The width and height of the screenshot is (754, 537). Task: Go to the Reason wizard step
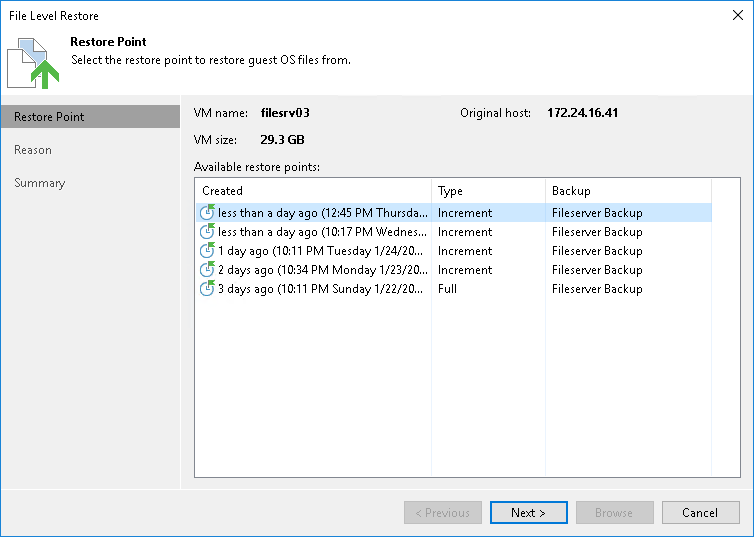coord(33,150)
